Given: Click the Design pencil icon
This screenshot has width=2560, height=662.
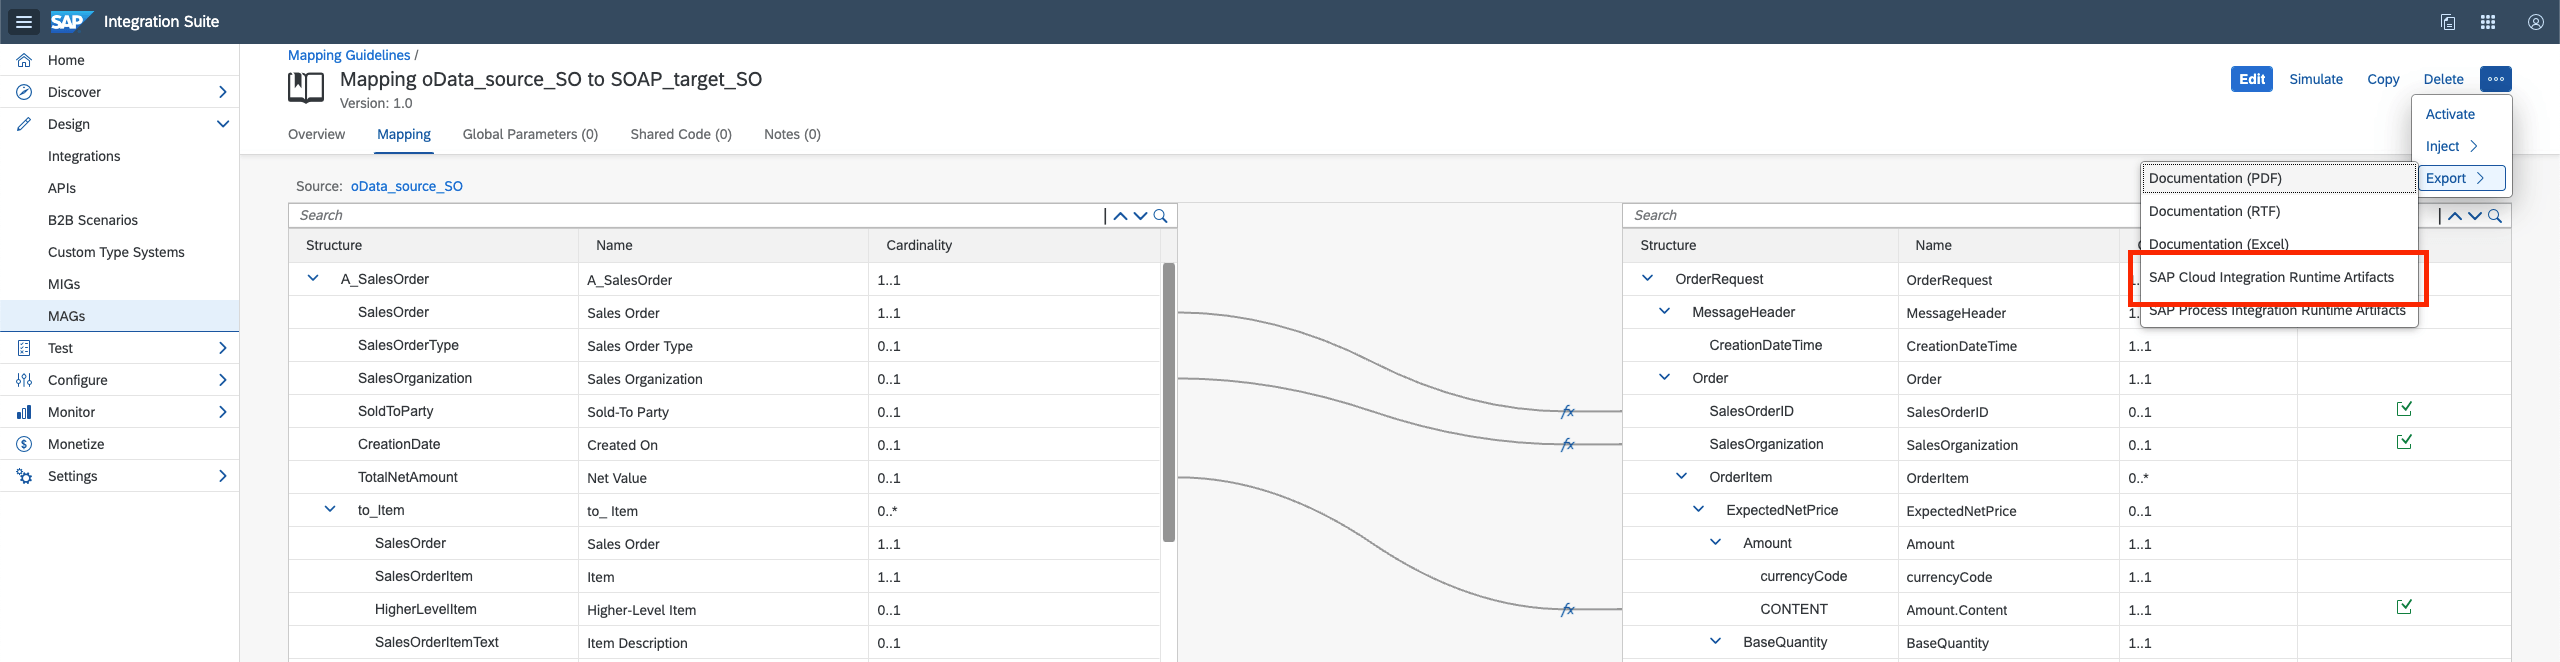Looking at the screenshot, I should [x=24, y=124].
